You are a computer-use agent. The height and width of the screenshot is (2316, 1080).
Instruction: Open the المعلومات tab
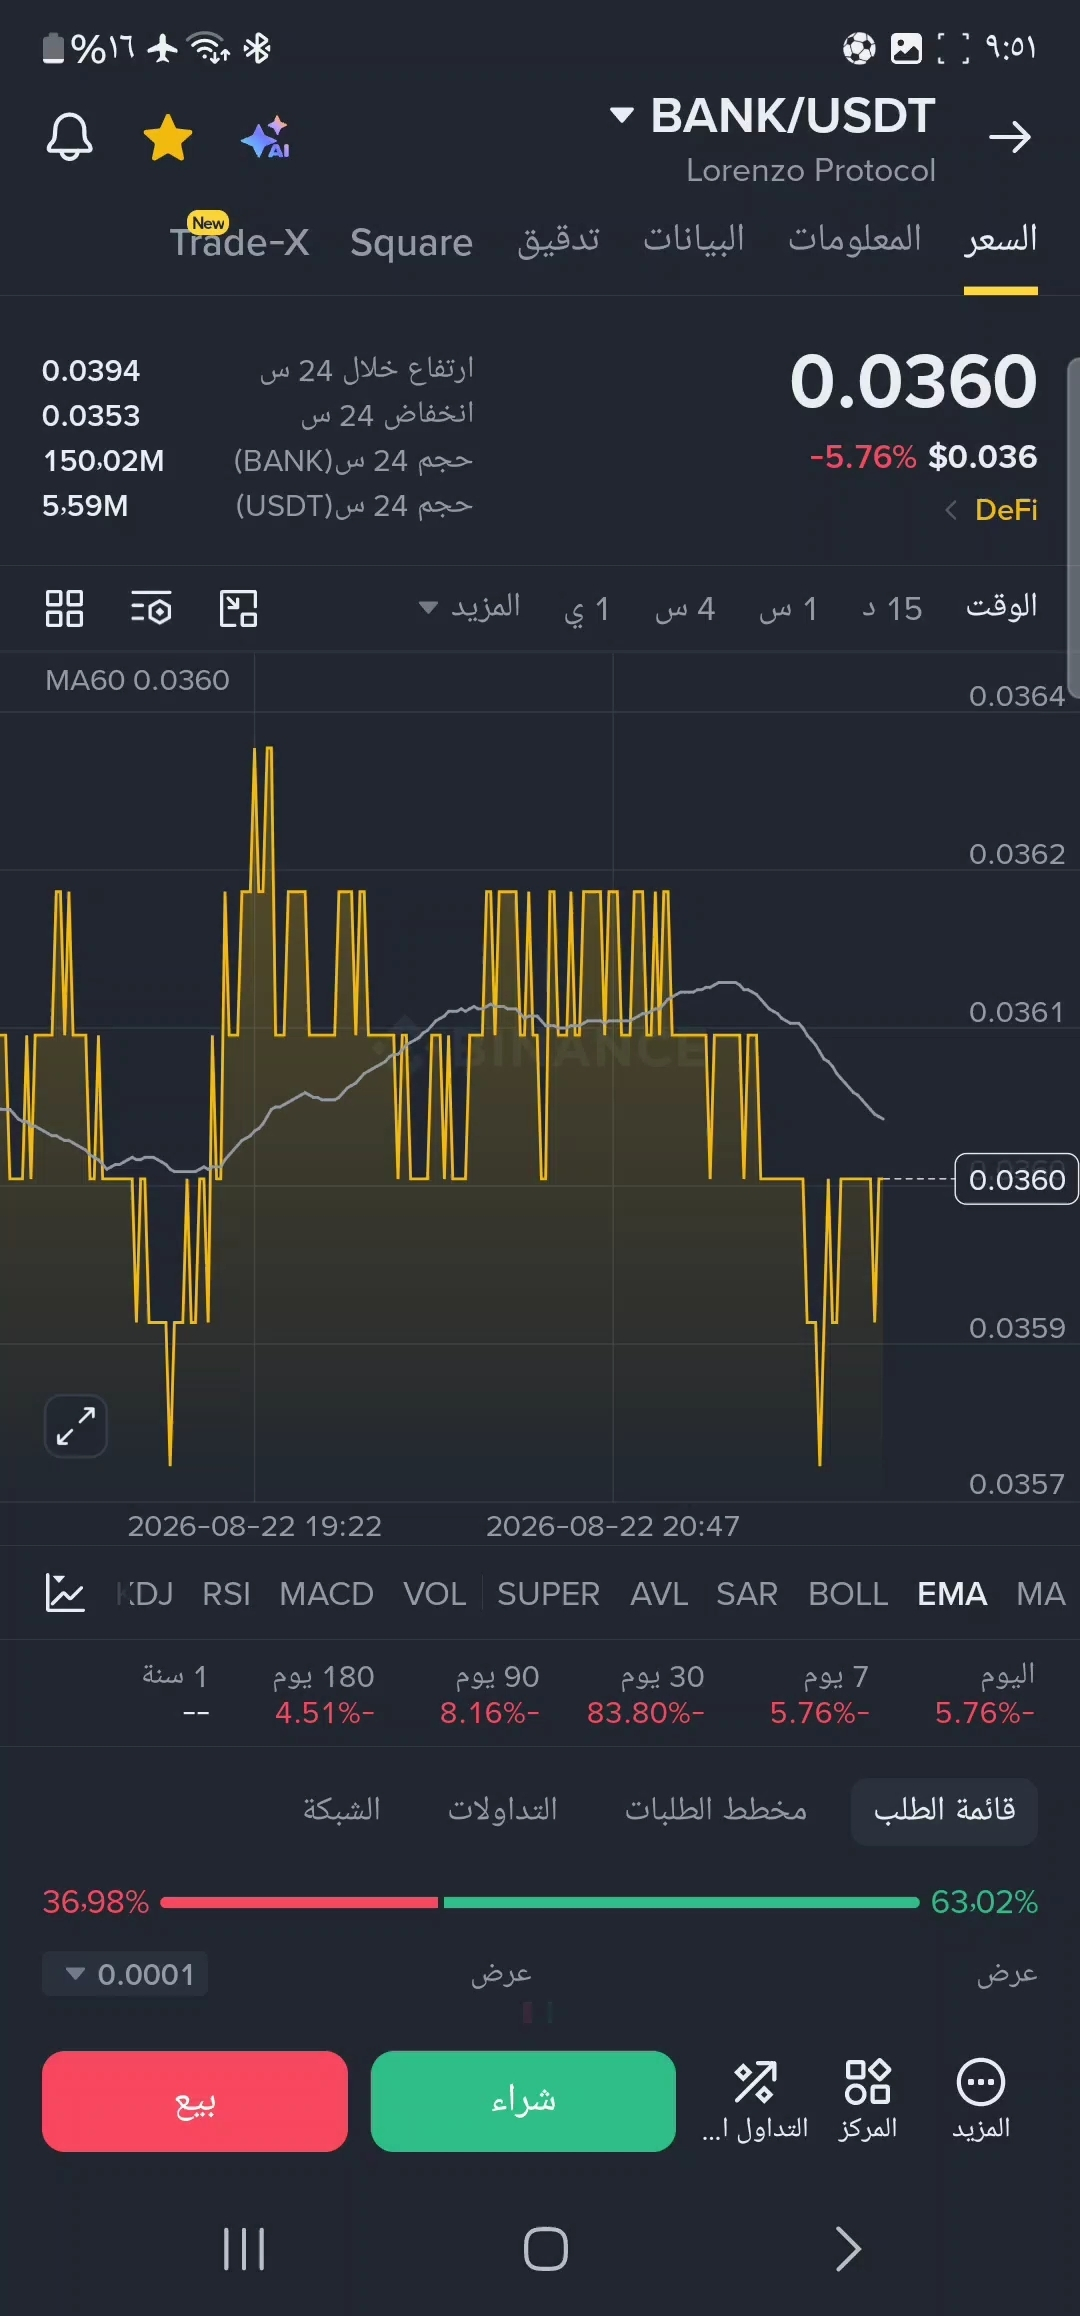(855, 239)
